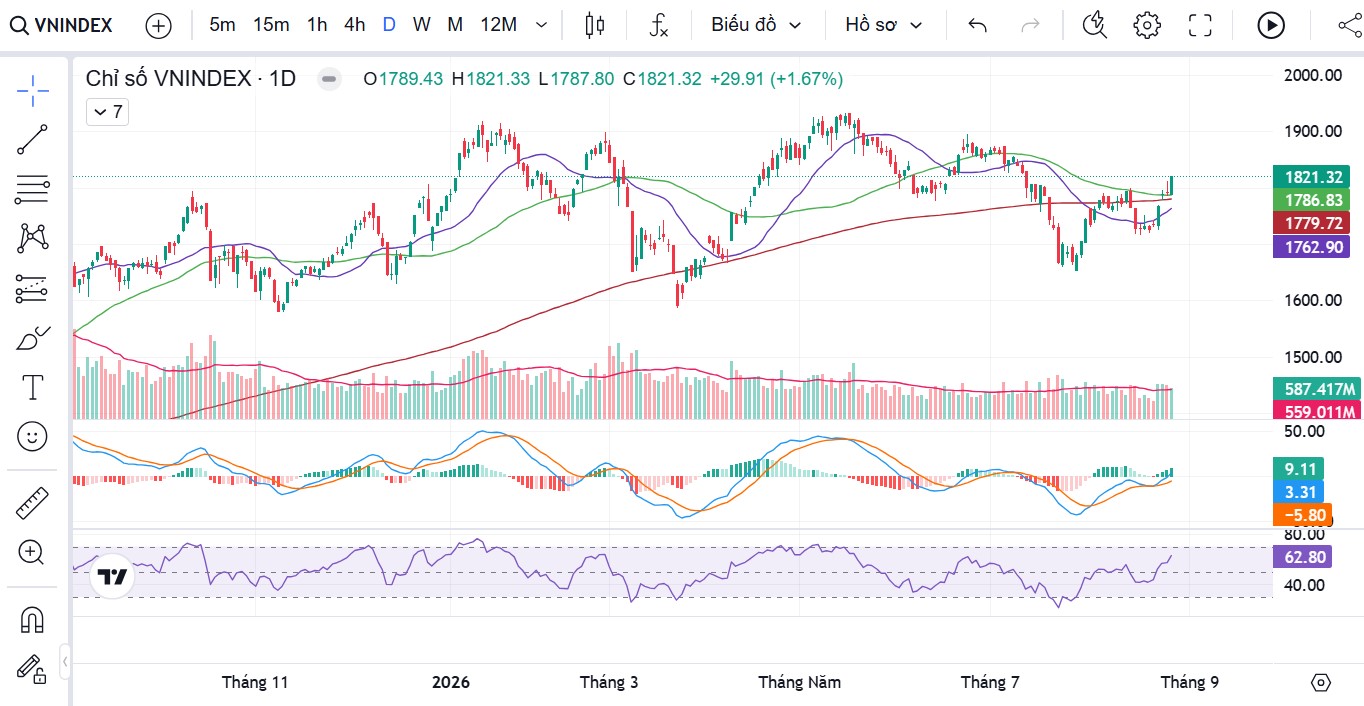Select the 15m timeframe
The image size is (1364, 706).
[x=271, y=25]
